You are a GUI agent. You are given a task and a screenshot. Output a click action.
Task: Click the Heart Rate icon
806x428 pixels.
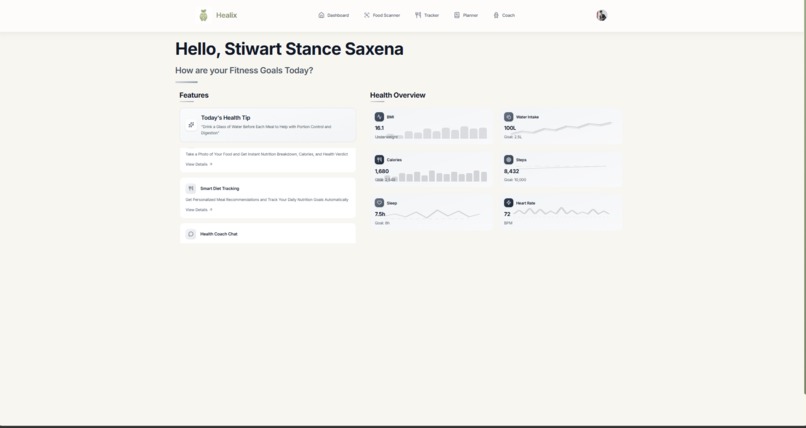508,203
